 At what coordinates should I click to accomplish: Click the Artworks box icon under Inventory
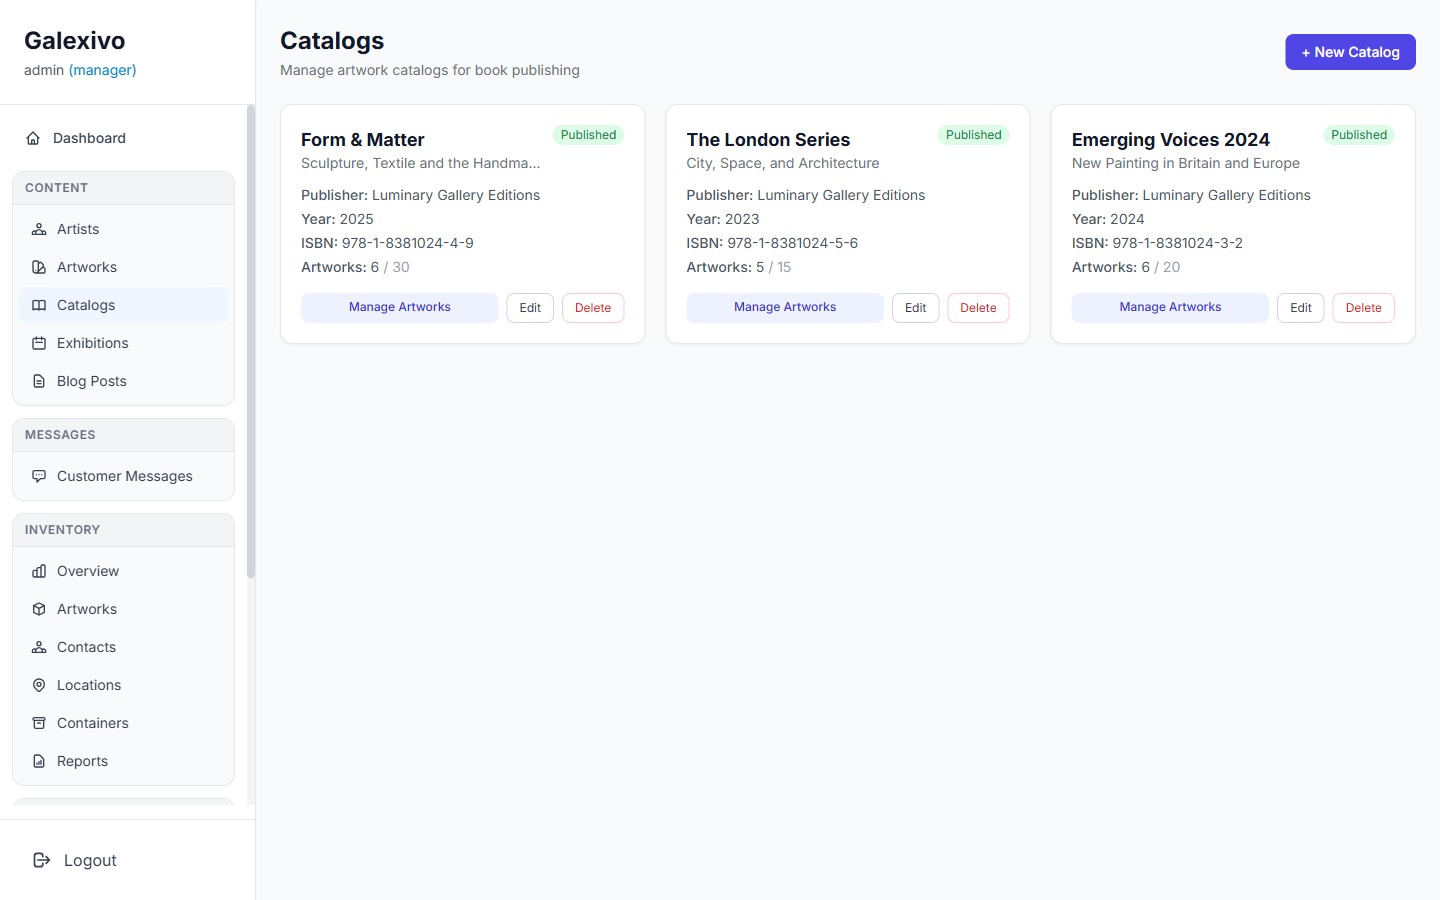(39, 609)
